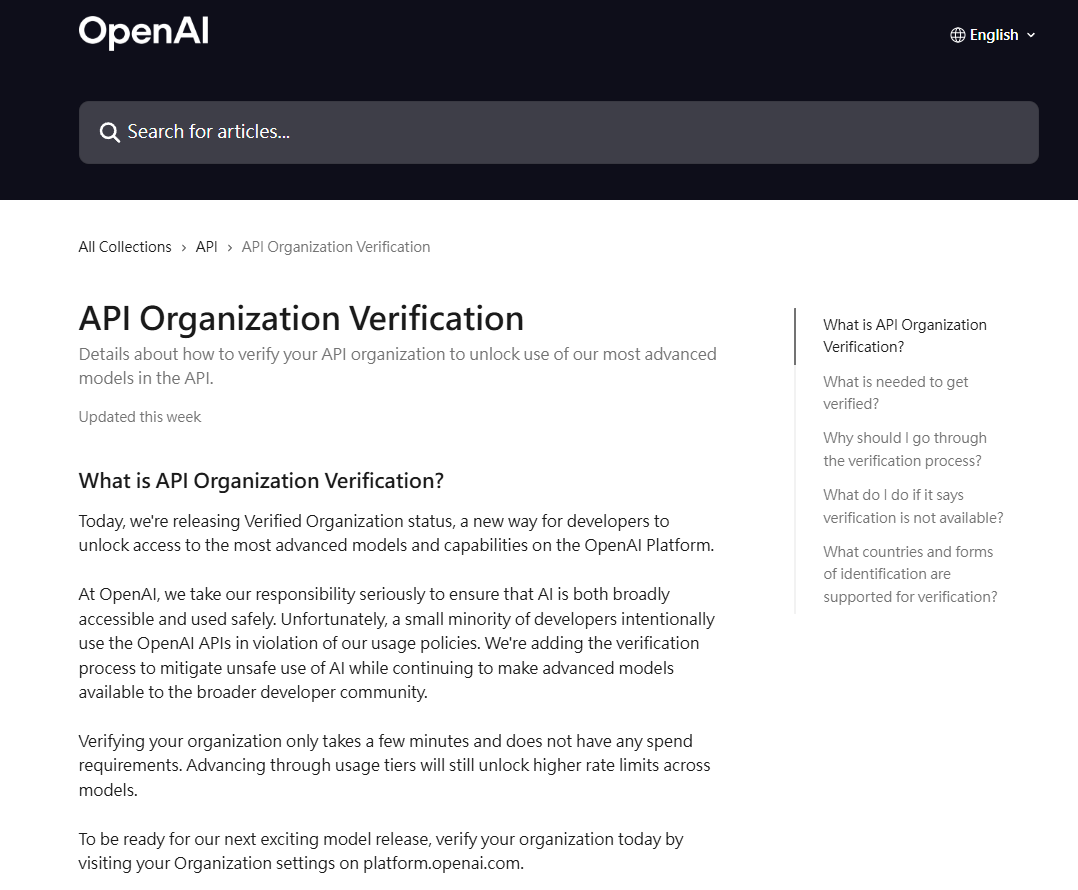
Task: Go to All Collections breadcrumb
Action: [125, 247]
